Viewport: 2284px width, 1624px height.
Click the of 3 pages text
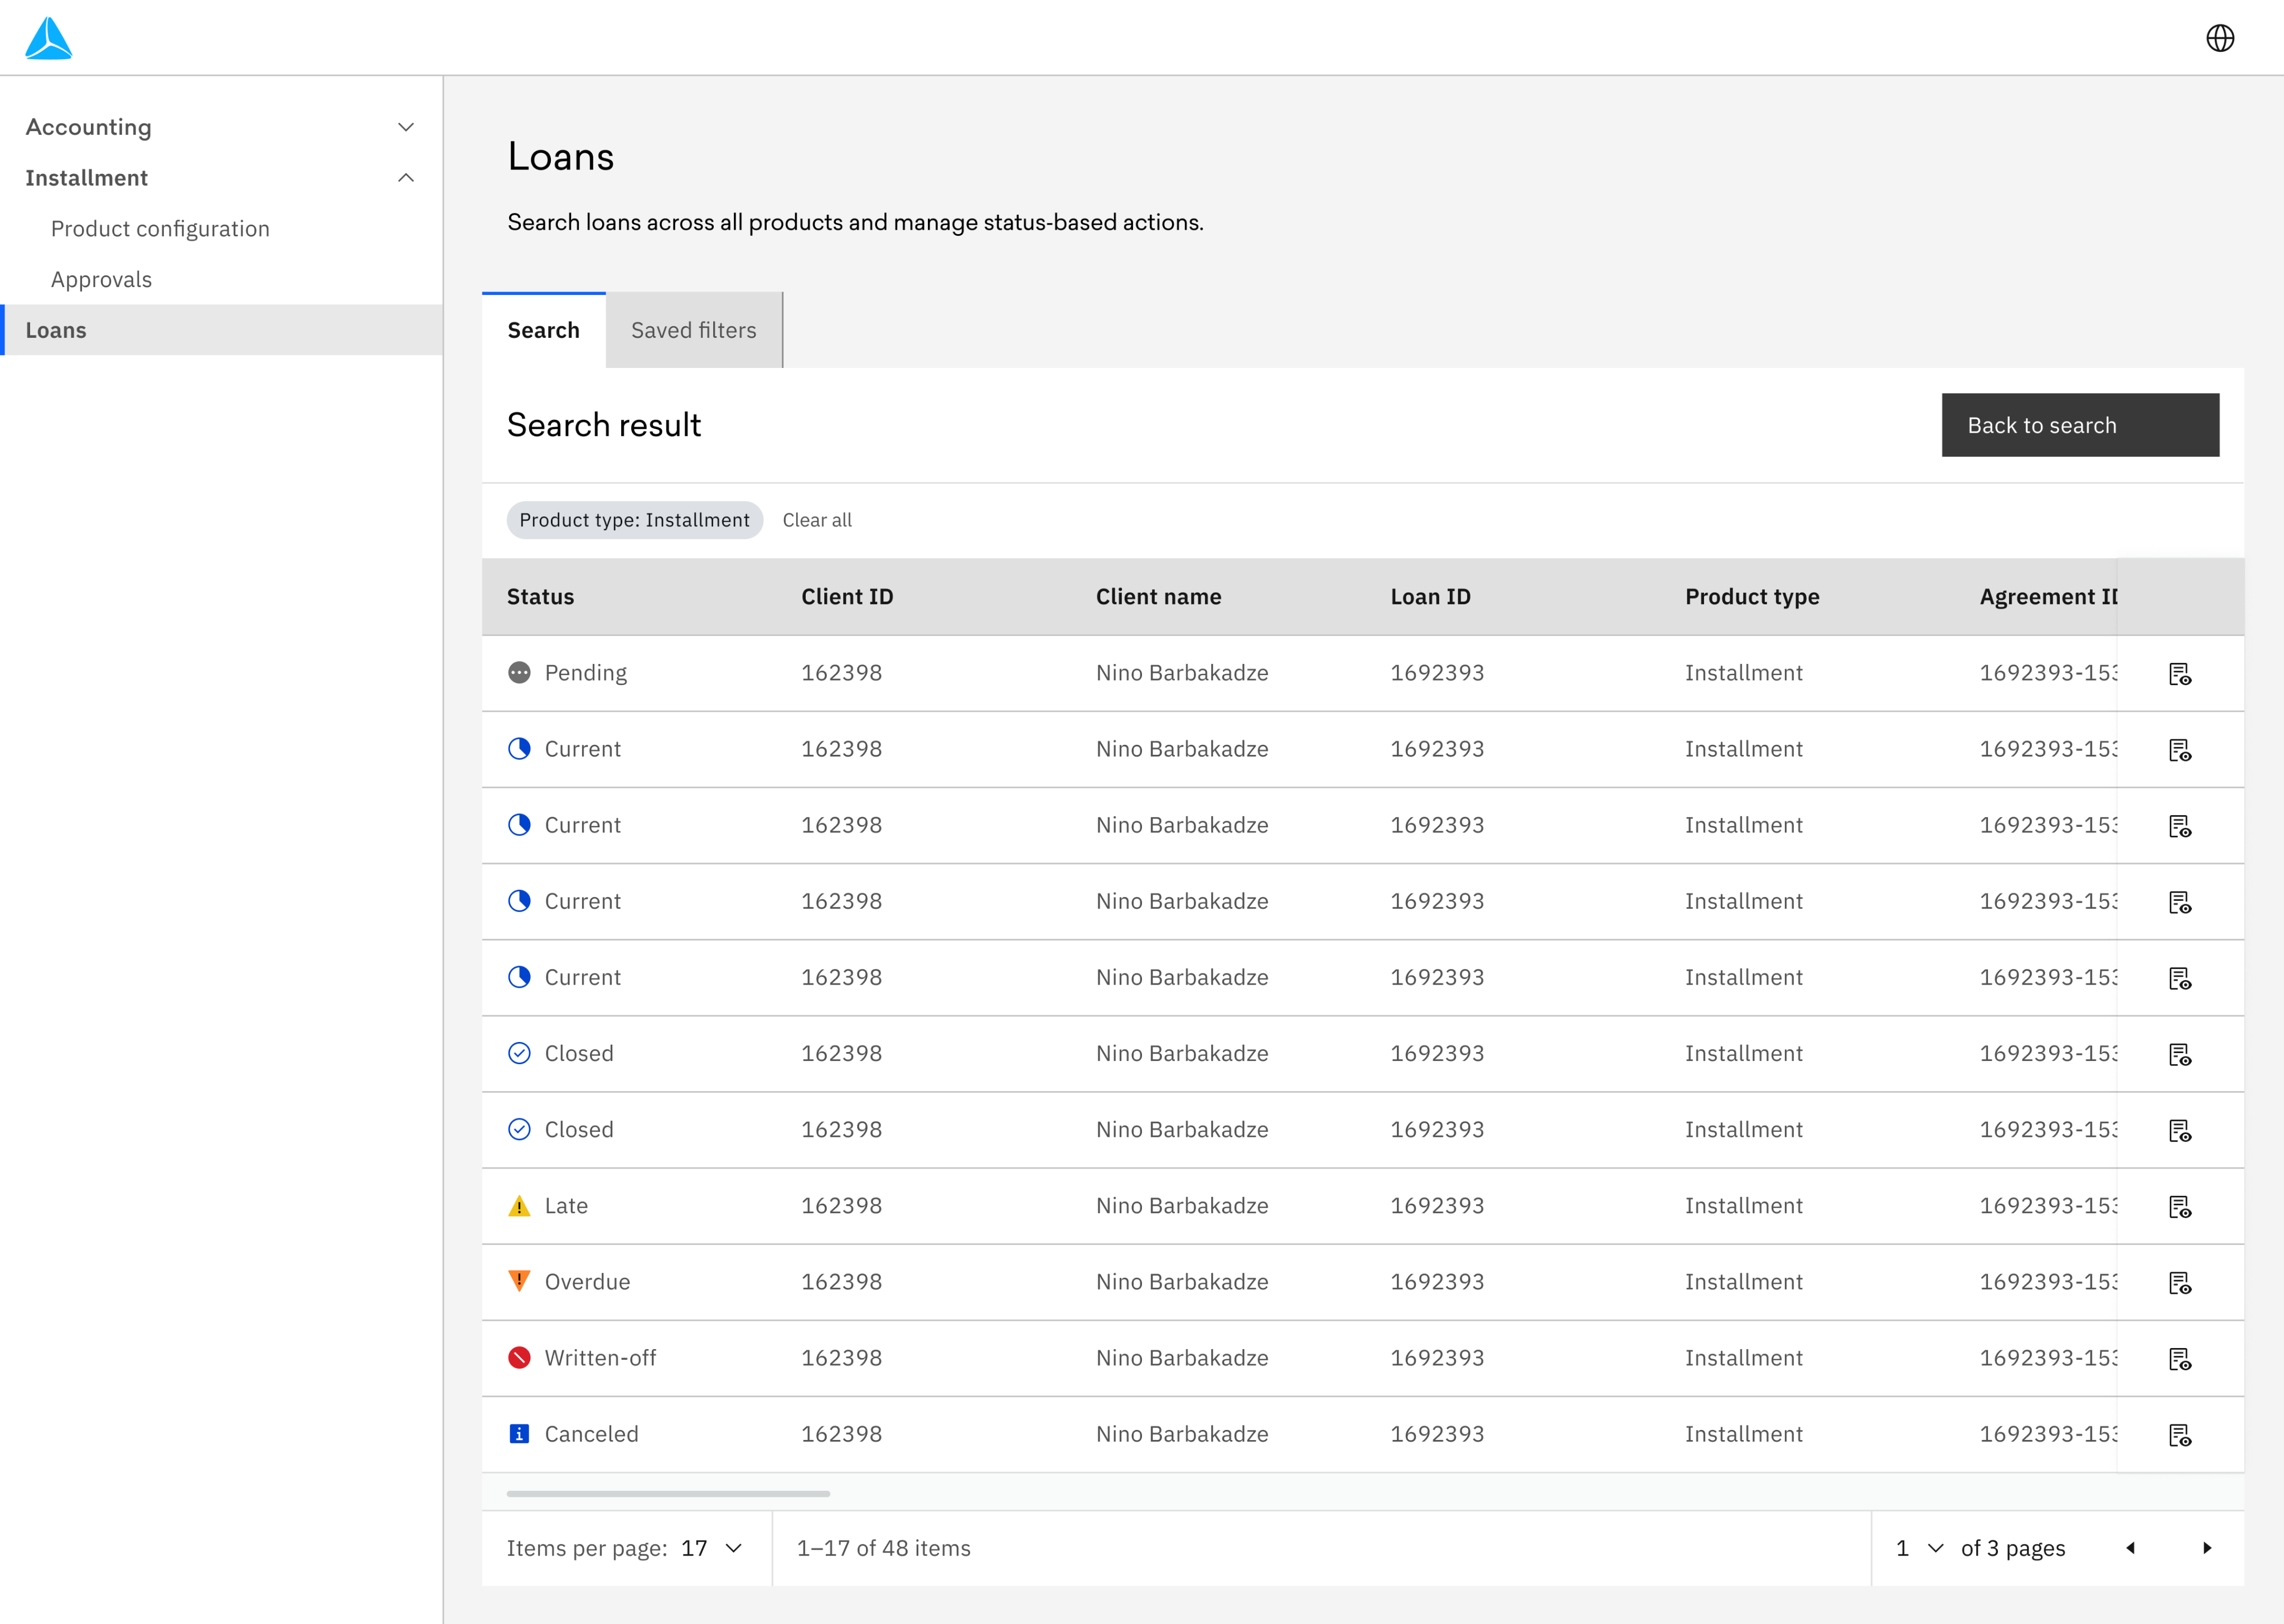(2012, 1548)
